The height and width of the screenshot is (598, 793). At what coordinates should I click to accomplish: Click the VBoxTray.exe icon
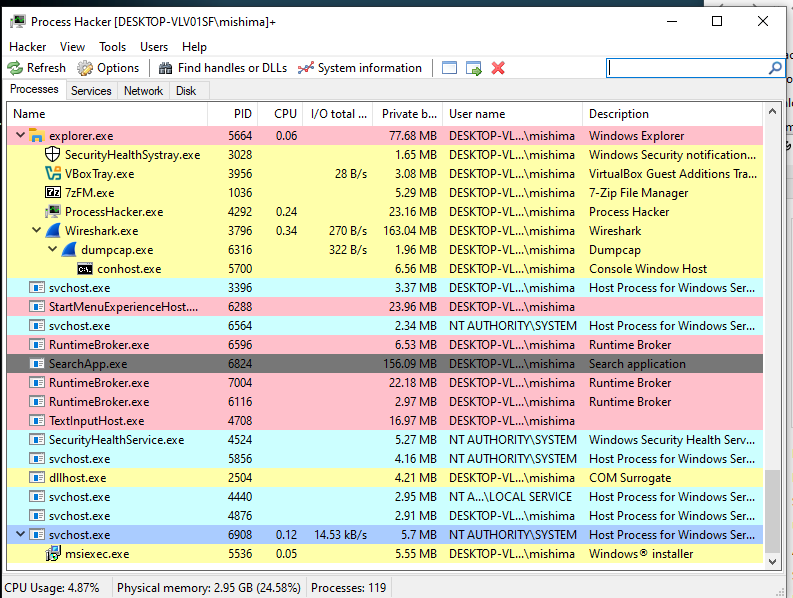pos(53,174)
